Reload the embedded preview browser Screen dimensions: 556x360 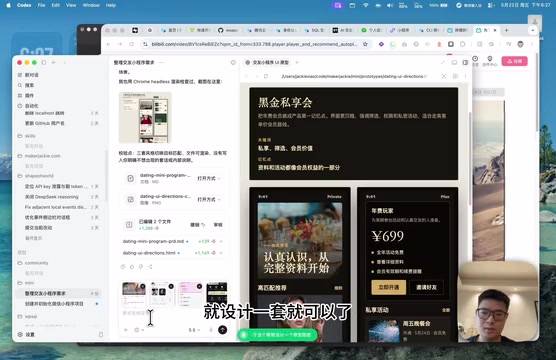[266, 76]
